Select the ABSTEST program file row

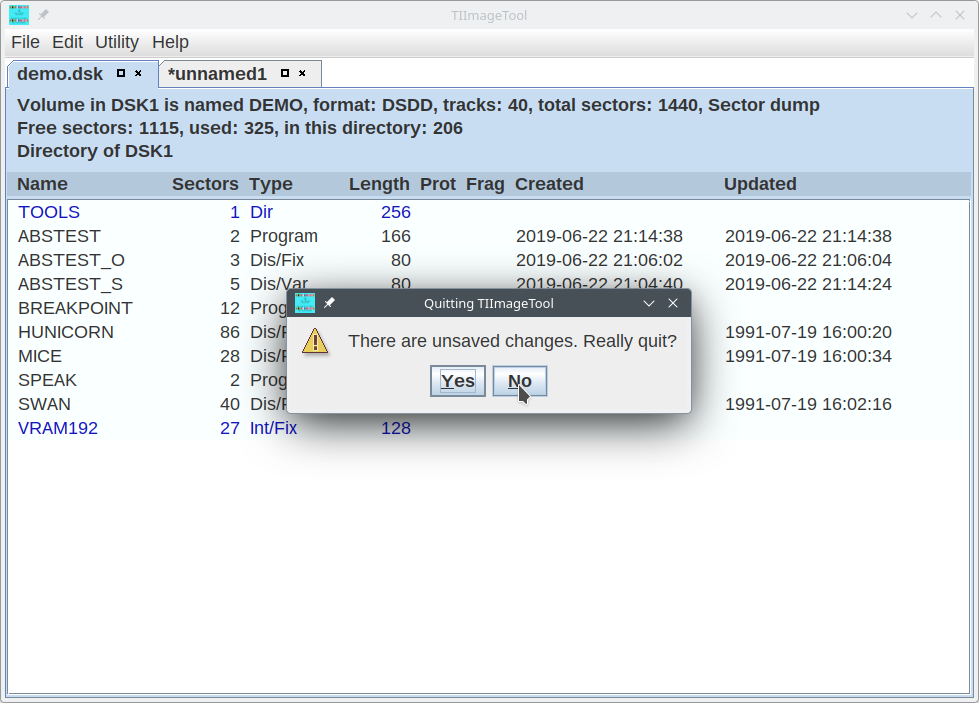(x=59, y=236)
